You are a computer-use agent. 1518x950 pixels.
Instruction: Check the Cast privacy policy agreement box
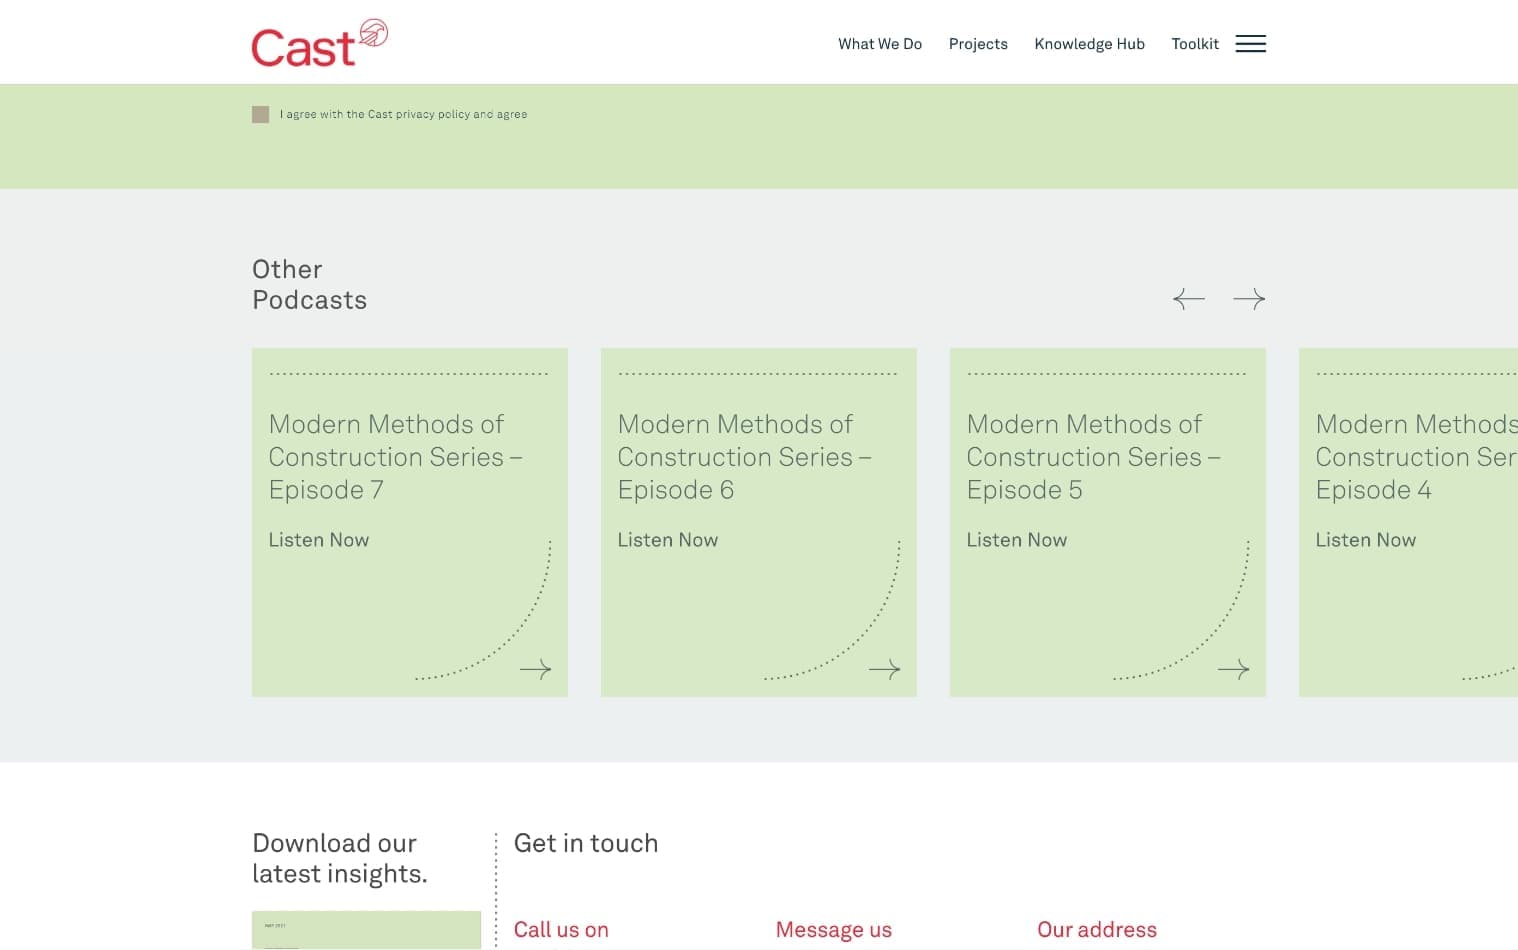click(260, 114)
